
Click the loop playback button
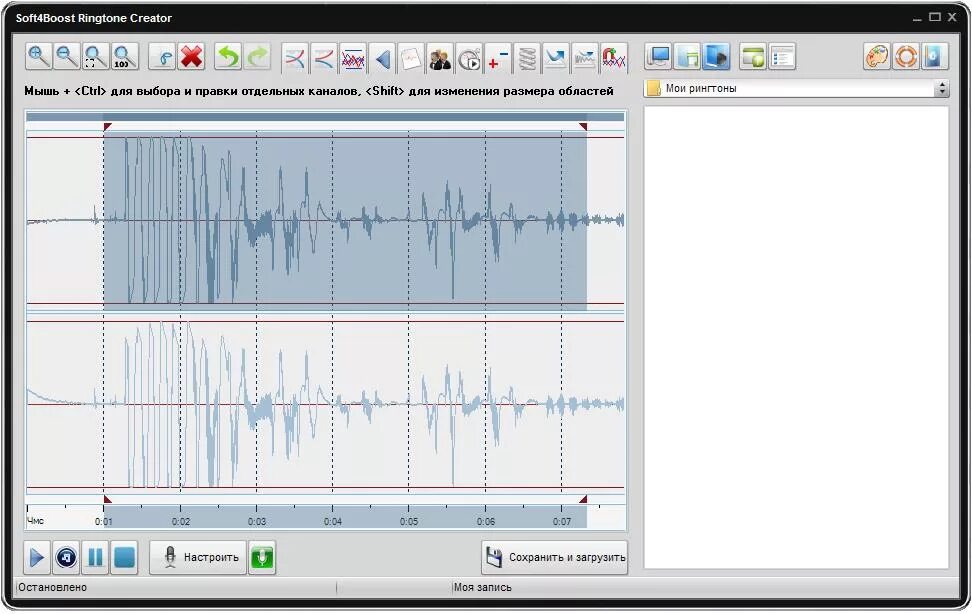pos(66,557)
